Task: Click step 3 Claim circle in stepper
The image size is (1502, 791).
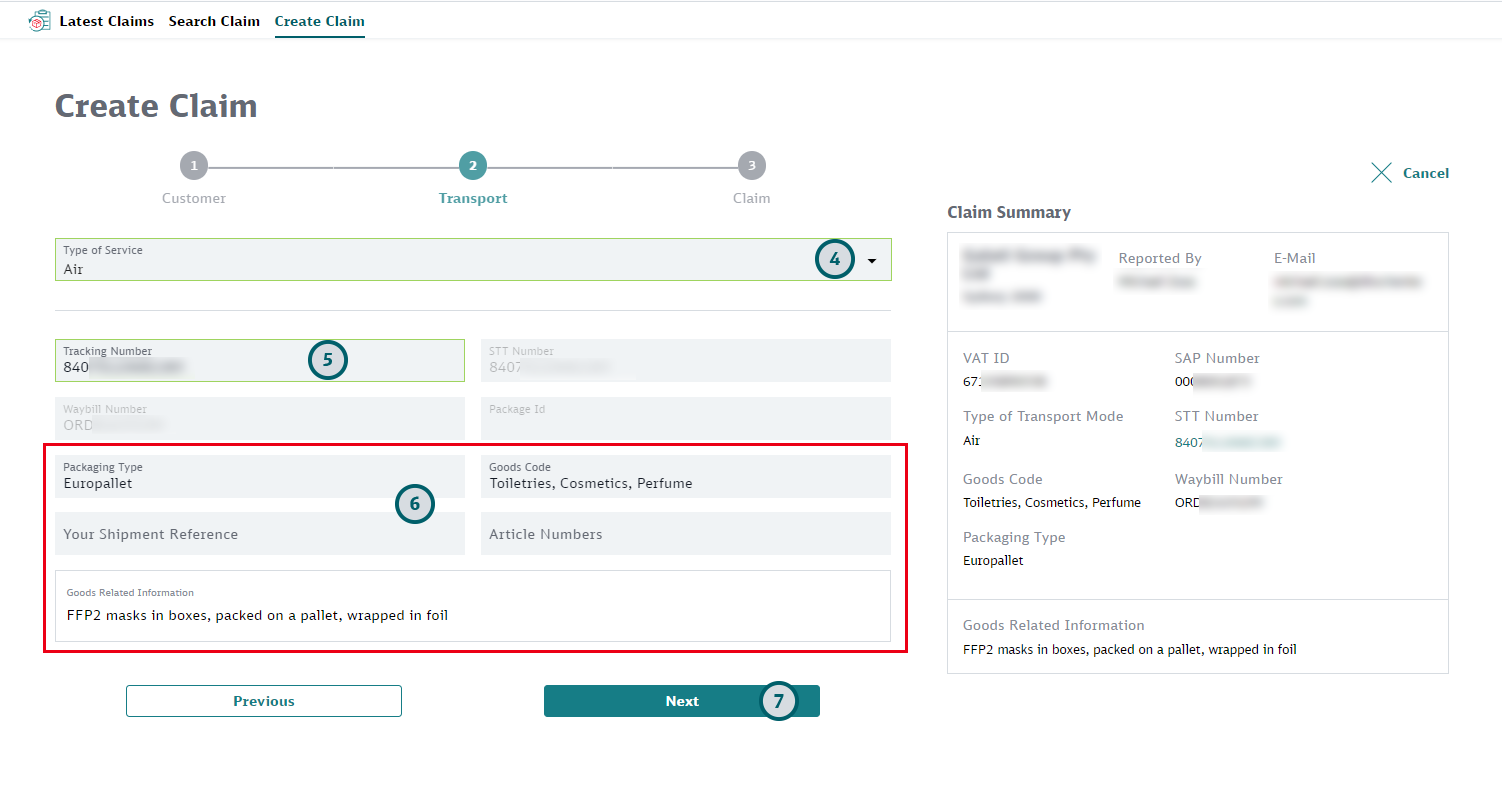Action: pyautogui.click(x=751, y=165)
